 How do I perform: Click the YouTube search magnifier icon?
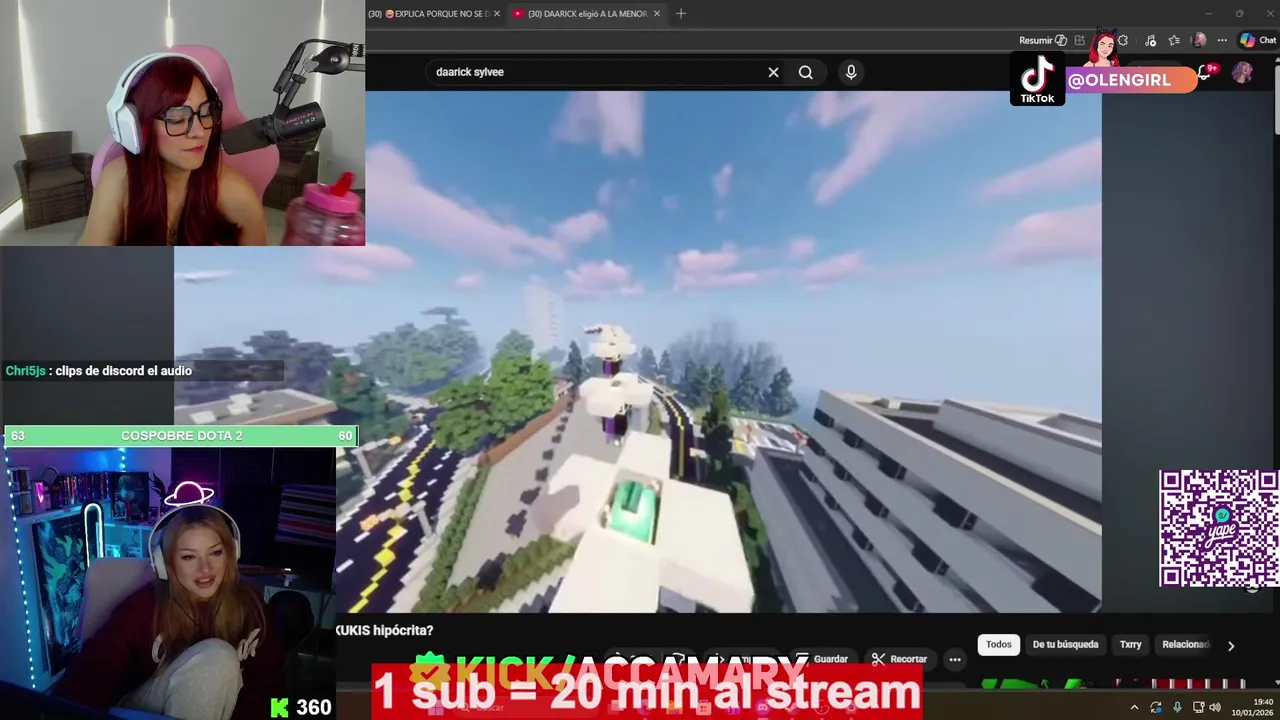(x=806, y=72)
